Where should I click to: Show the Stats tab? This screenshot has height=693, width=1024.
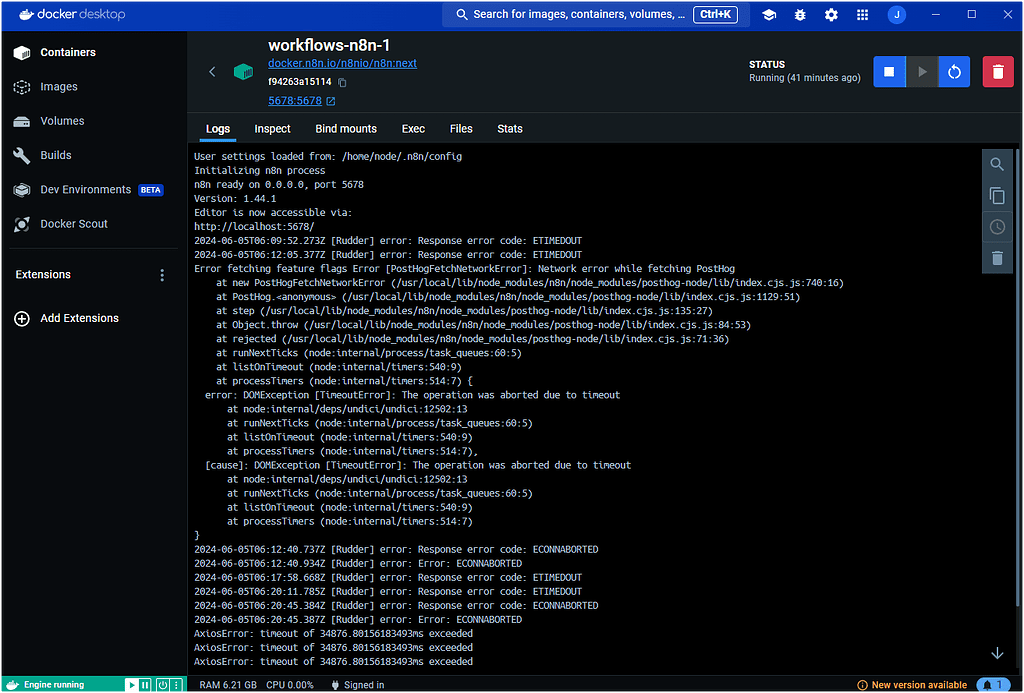pyautogui.click(x=510, y=129)
